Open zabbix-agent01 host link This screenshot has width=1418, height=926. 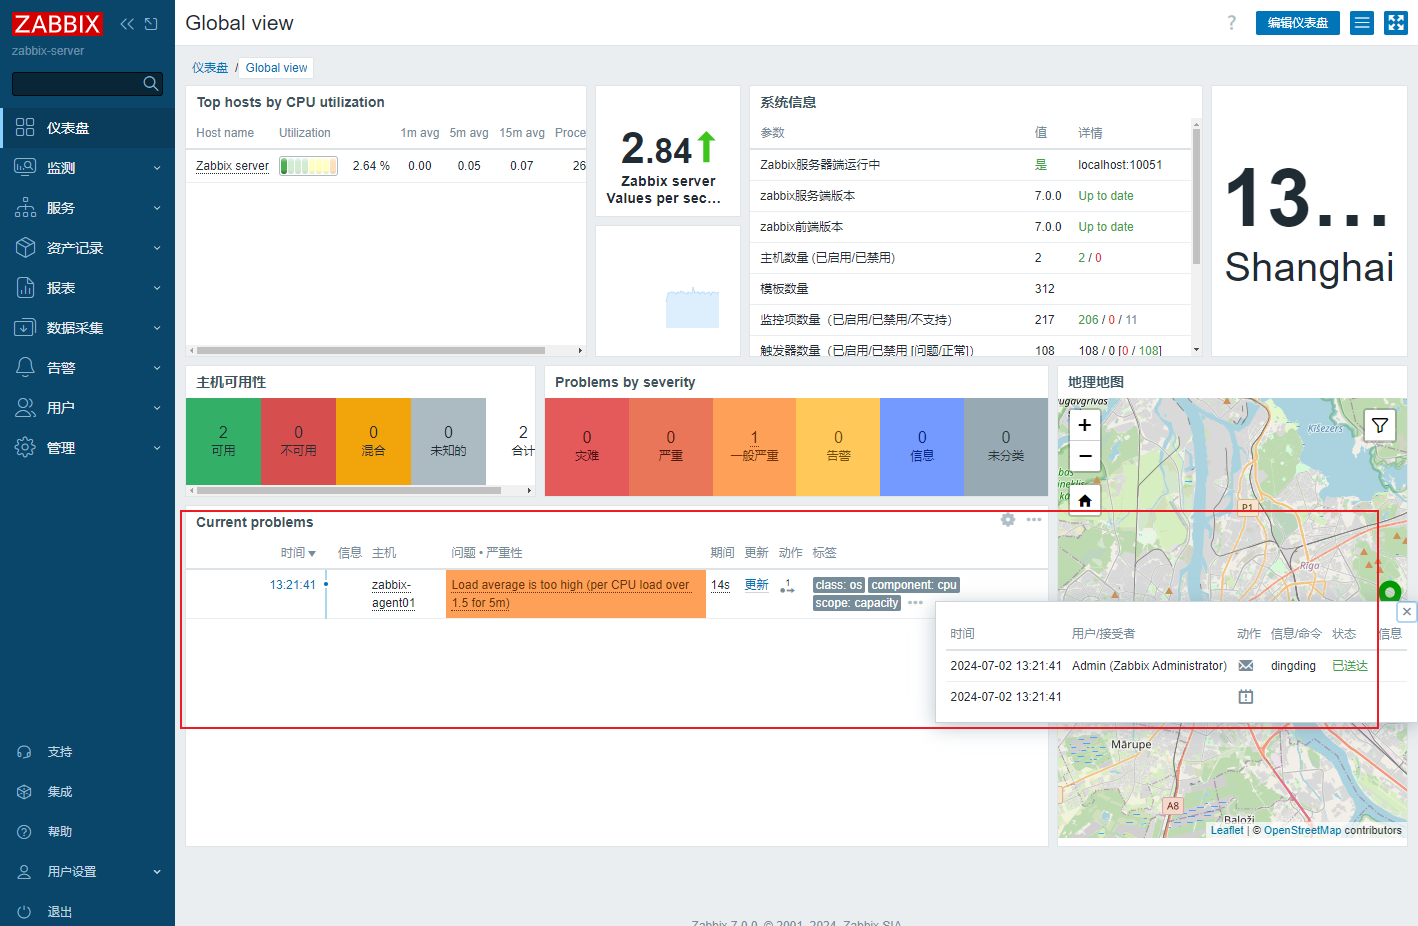(393, 594)
